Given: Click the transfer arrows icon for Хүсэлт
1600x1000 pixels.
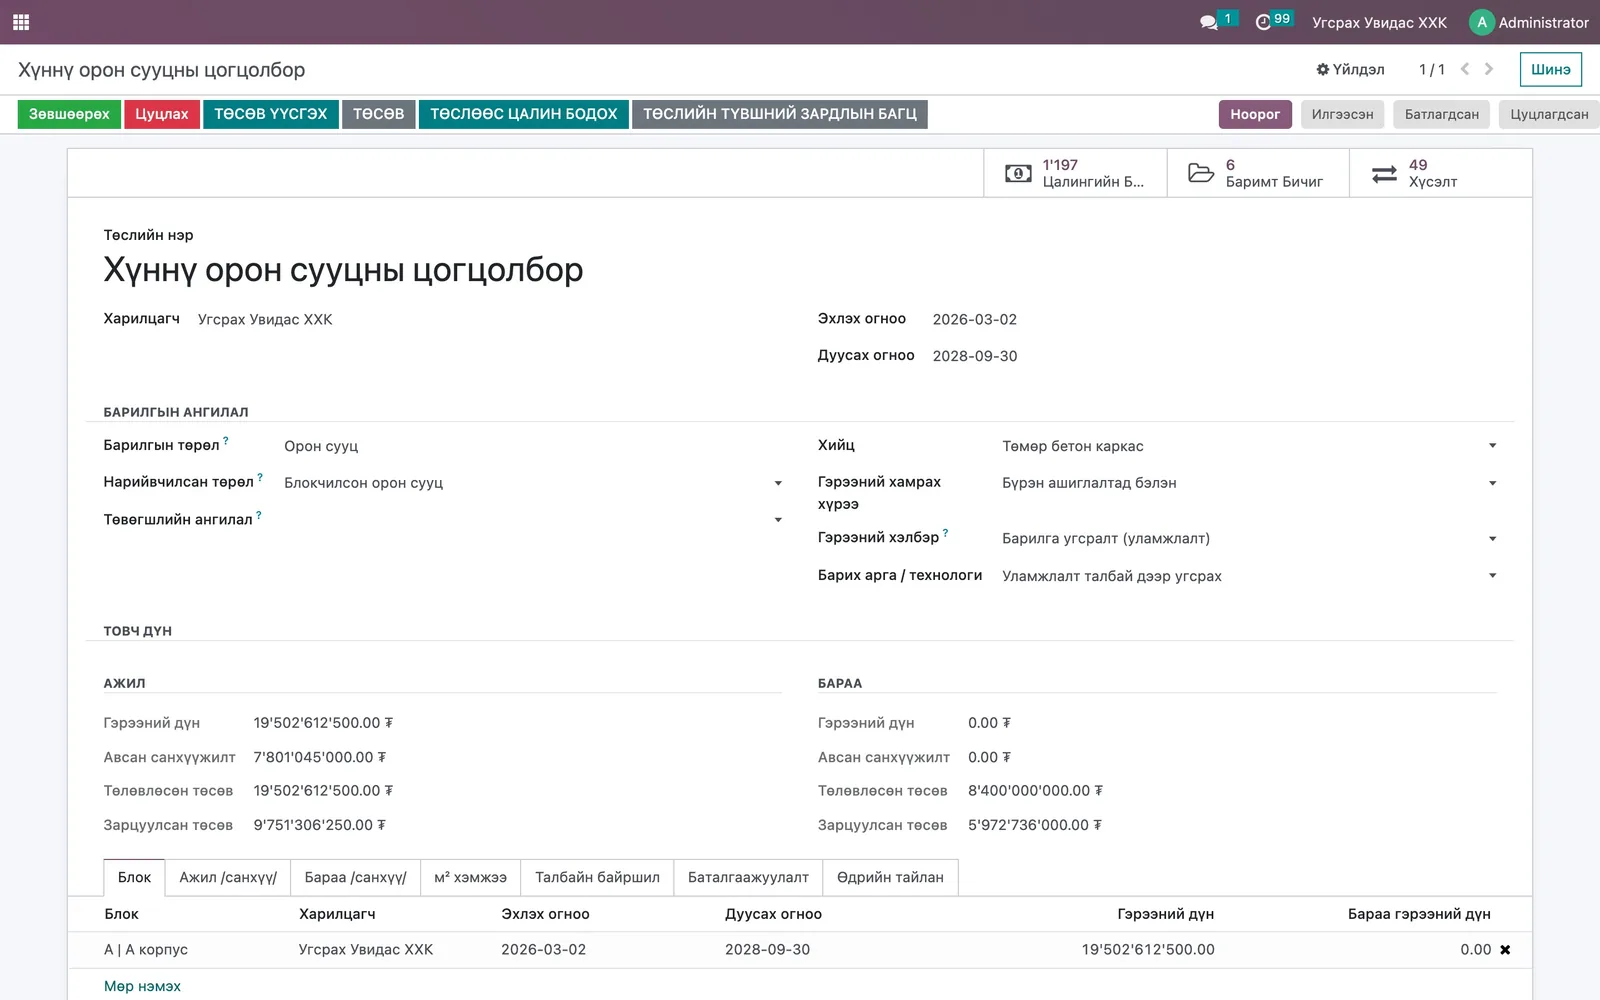Looking at the screenshot, I should tap(1384, 174).
